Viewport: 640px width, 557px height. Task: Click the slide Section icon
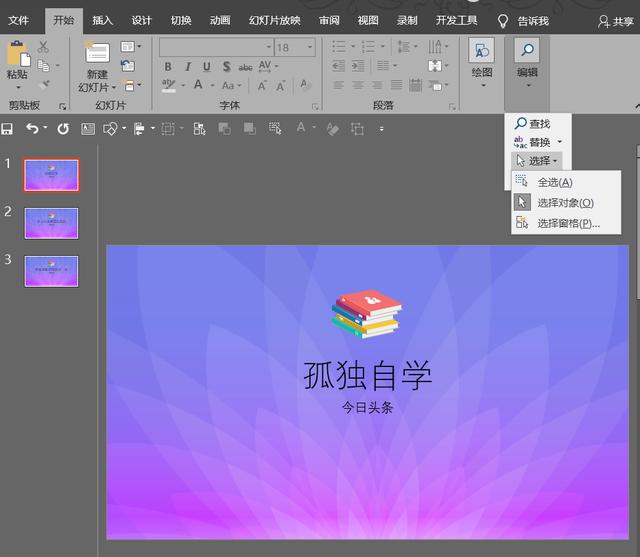tap(129, 85)
